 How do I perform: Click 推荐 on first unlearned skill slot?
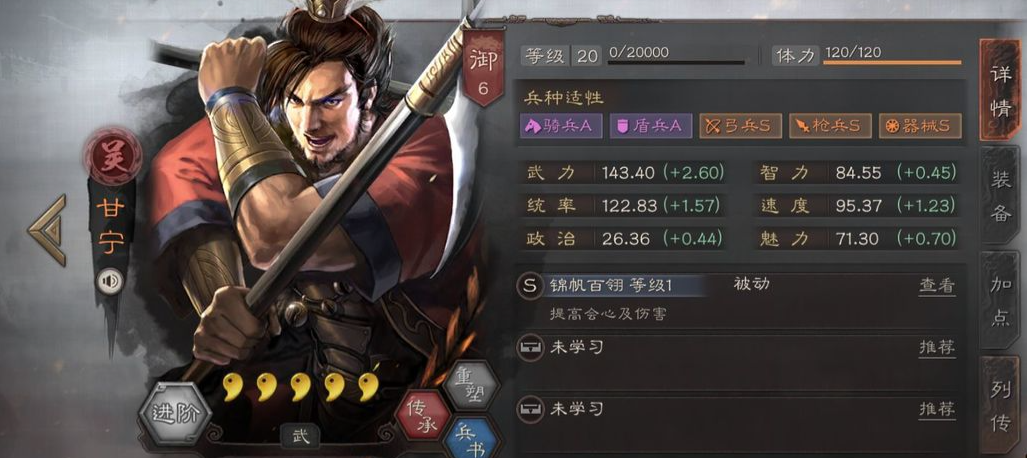click(x=937, y=347)
